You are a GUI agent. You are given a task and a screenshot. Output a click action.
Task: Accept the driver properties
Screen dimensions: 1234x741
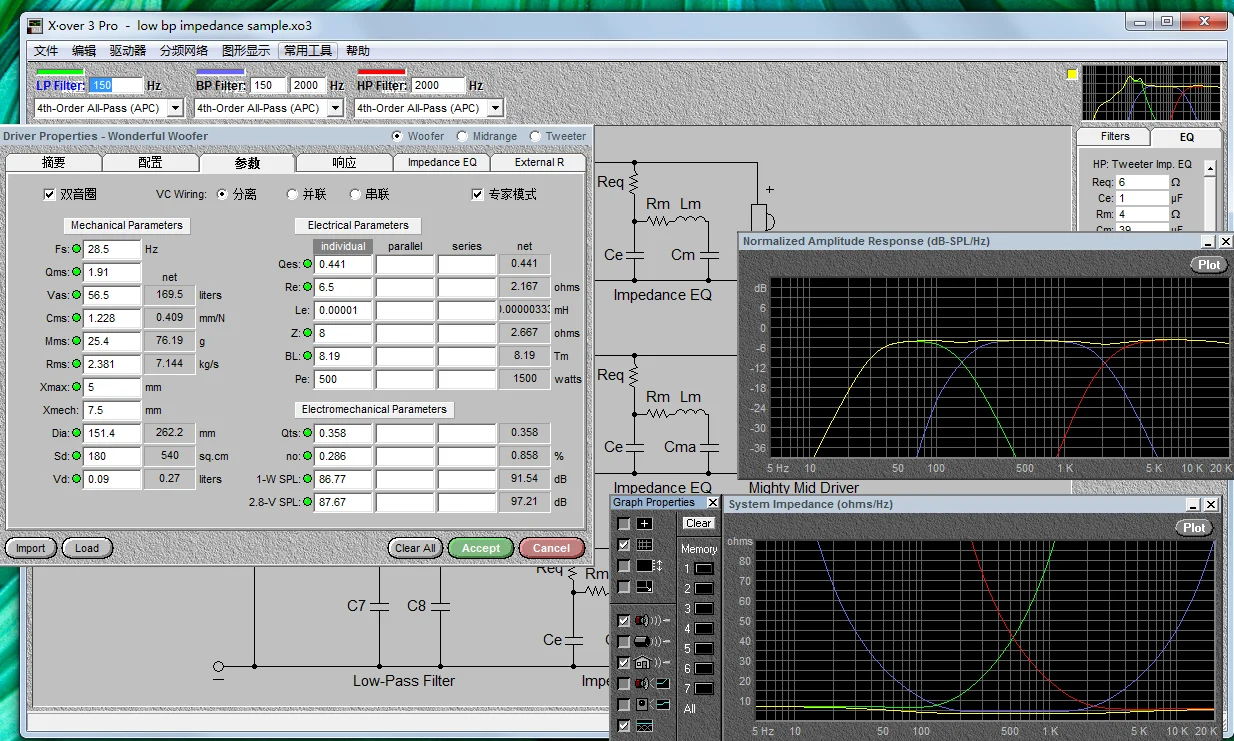(x=481, y=548)
